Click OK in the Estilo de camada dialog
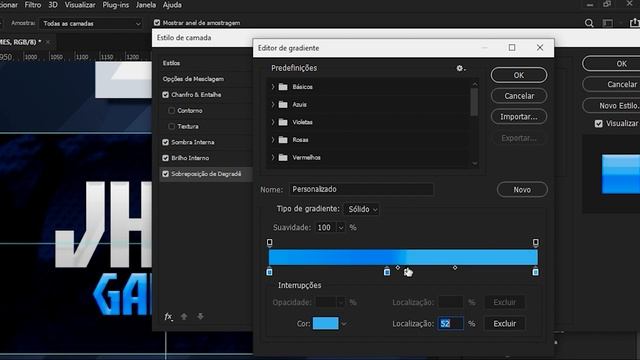This screenshot has width=640, height=360. tap(611, 64)
